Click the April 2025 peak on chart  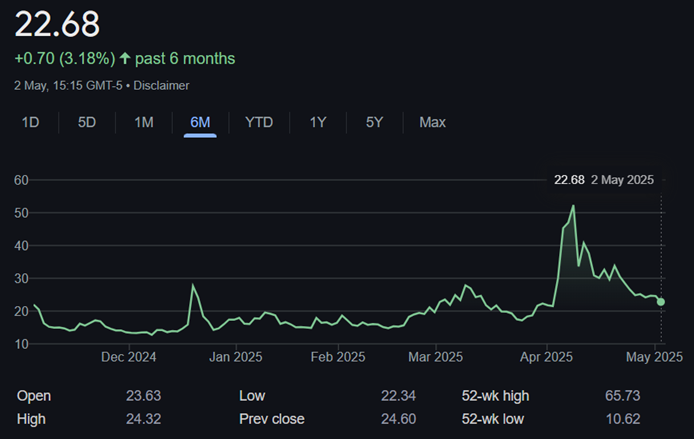[573, 207]
